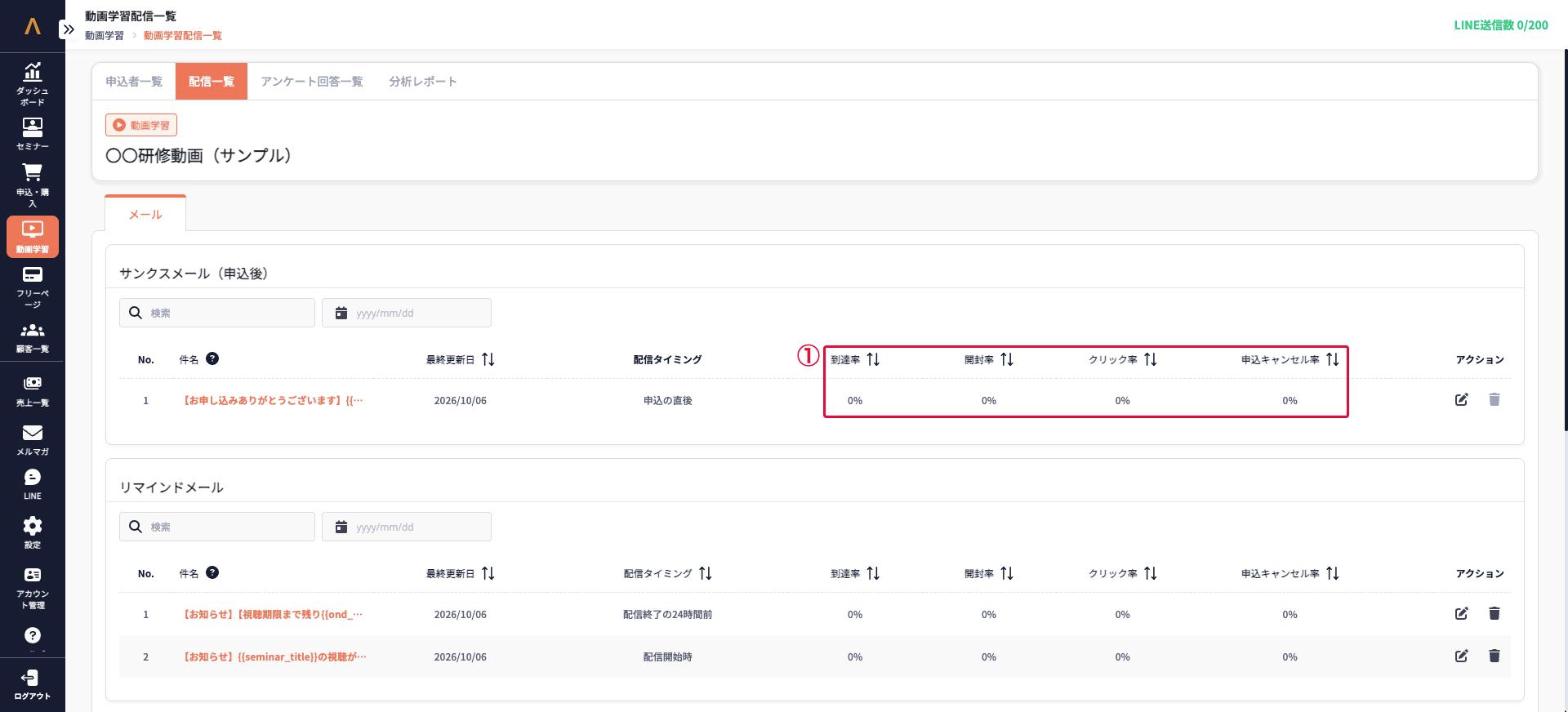Switch to アンケート回答一覧 tab
1568x712 pixels.
[311, 82]
